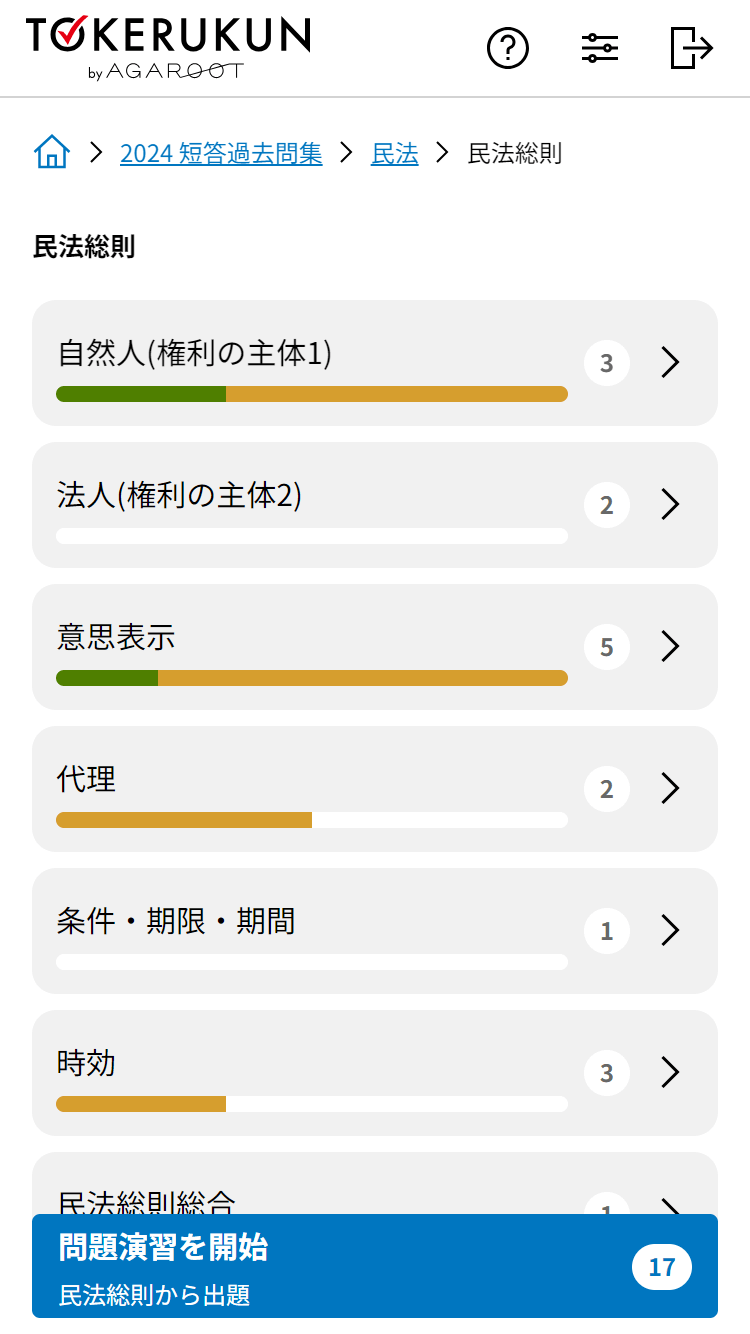Click question count badge for 意思表示
Viewport: 750px width, 1334px height.
[606, 647]
